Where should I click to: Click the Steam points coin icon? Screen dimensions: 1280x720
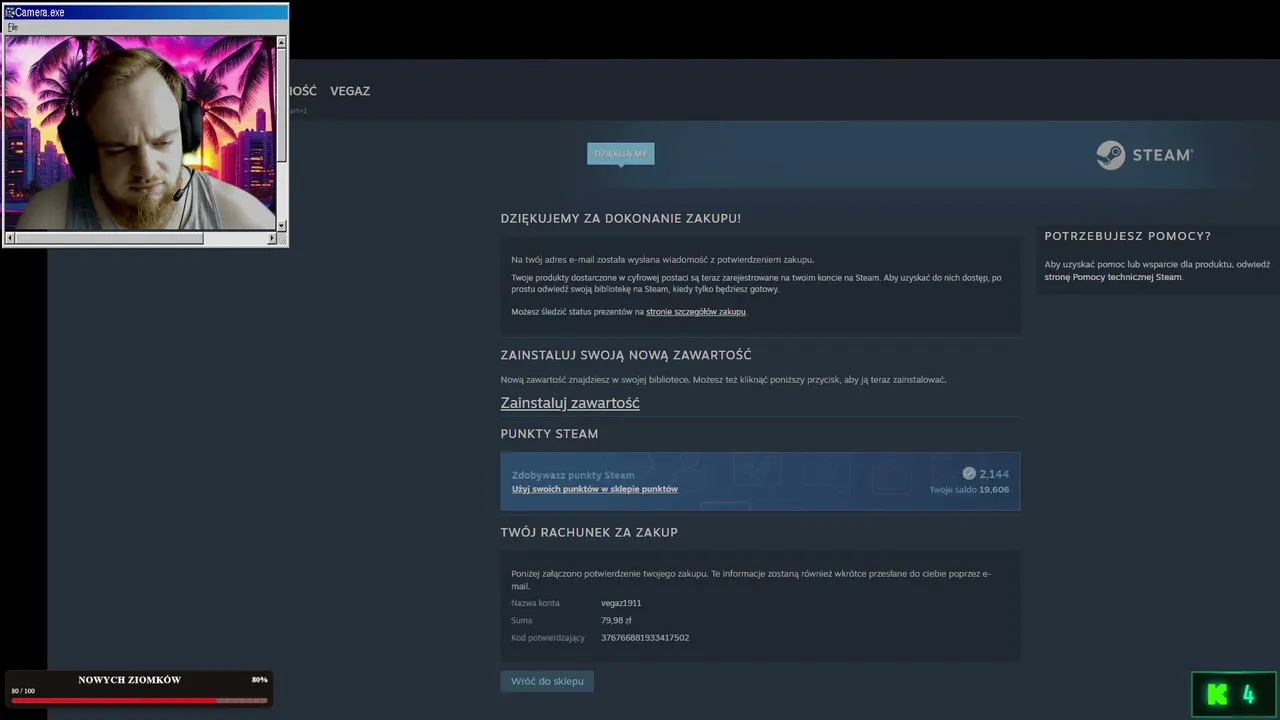[969, 473]
